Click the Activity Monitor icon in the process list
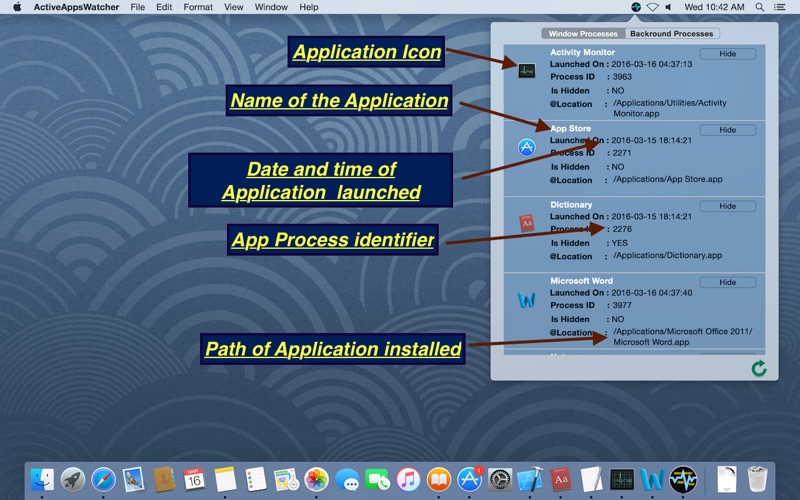The height and width of the screenshot is (500, 800). pos(527,70)
